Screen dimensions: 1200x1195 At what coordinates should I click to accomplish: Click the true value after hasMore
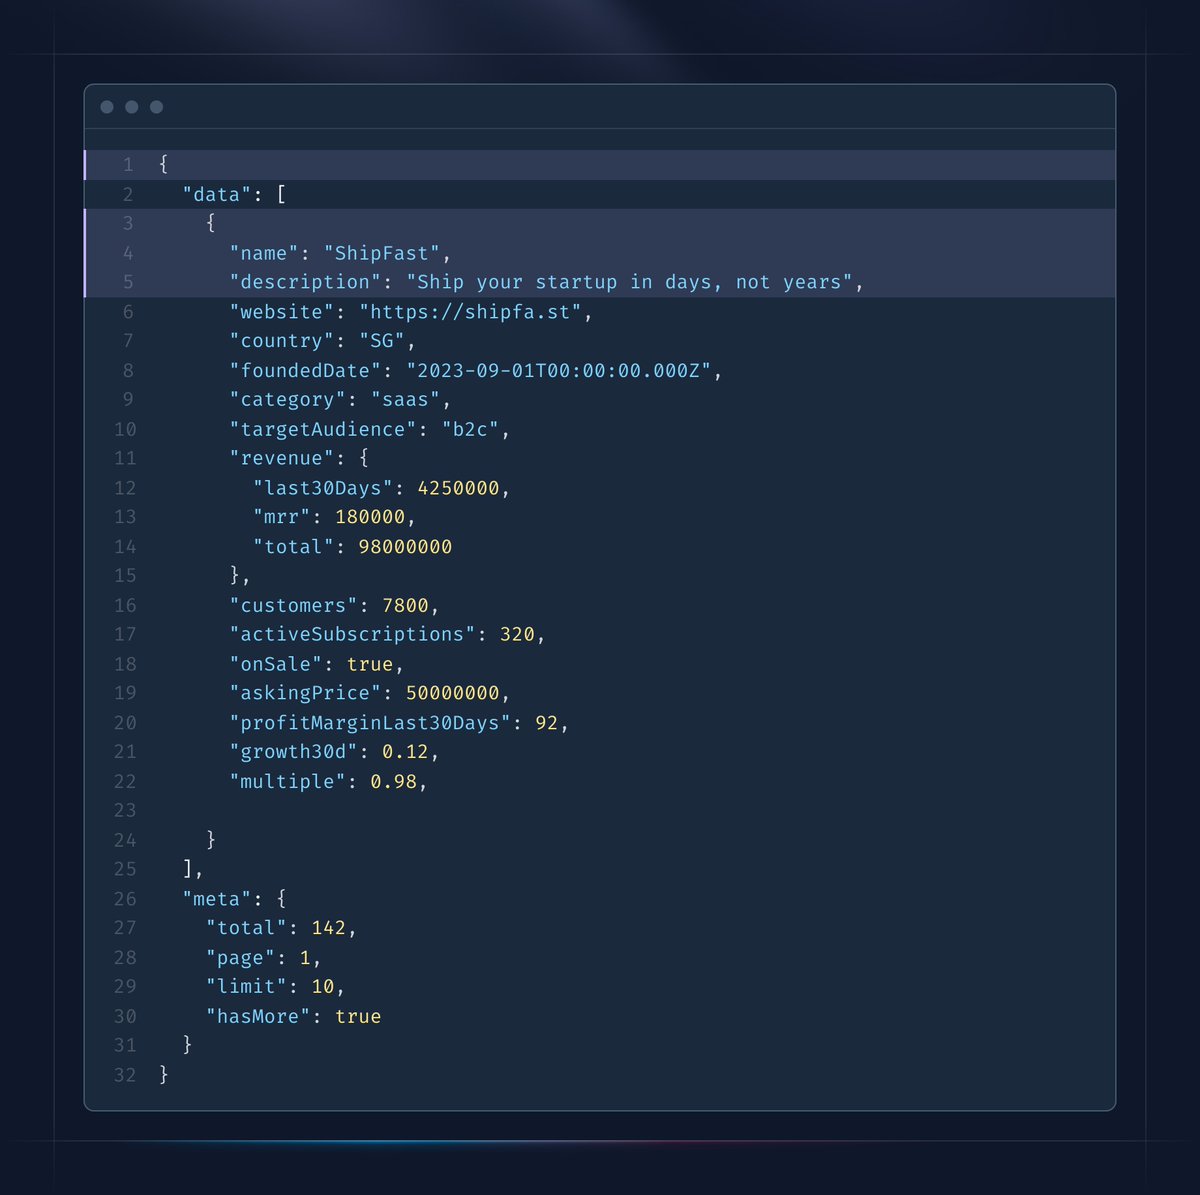coord(358,1016)
